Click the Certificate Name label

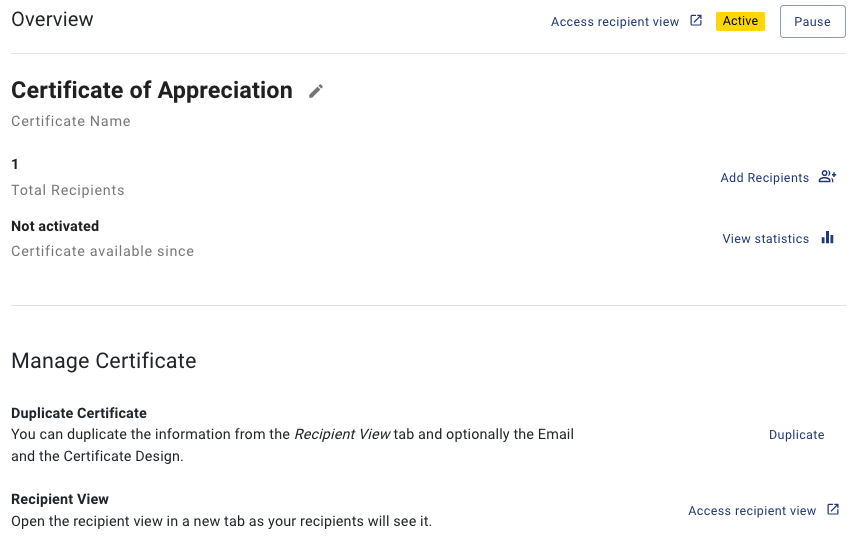[x=71, y=121]
